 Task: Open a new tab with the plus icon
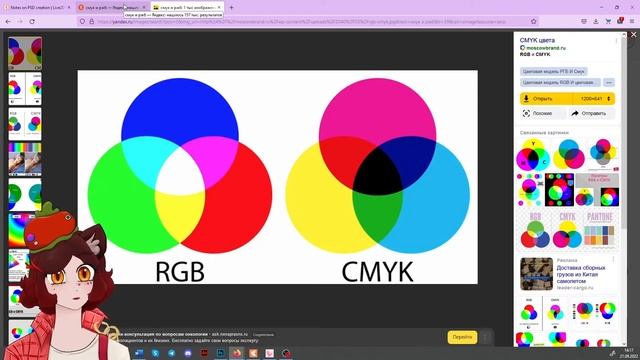coord(231,7)
